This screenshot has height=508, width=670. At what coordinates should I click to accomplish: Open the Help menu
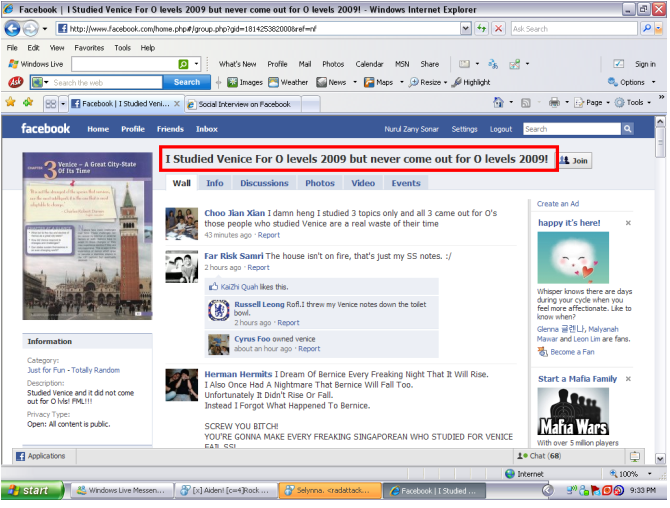coord(147,48)
